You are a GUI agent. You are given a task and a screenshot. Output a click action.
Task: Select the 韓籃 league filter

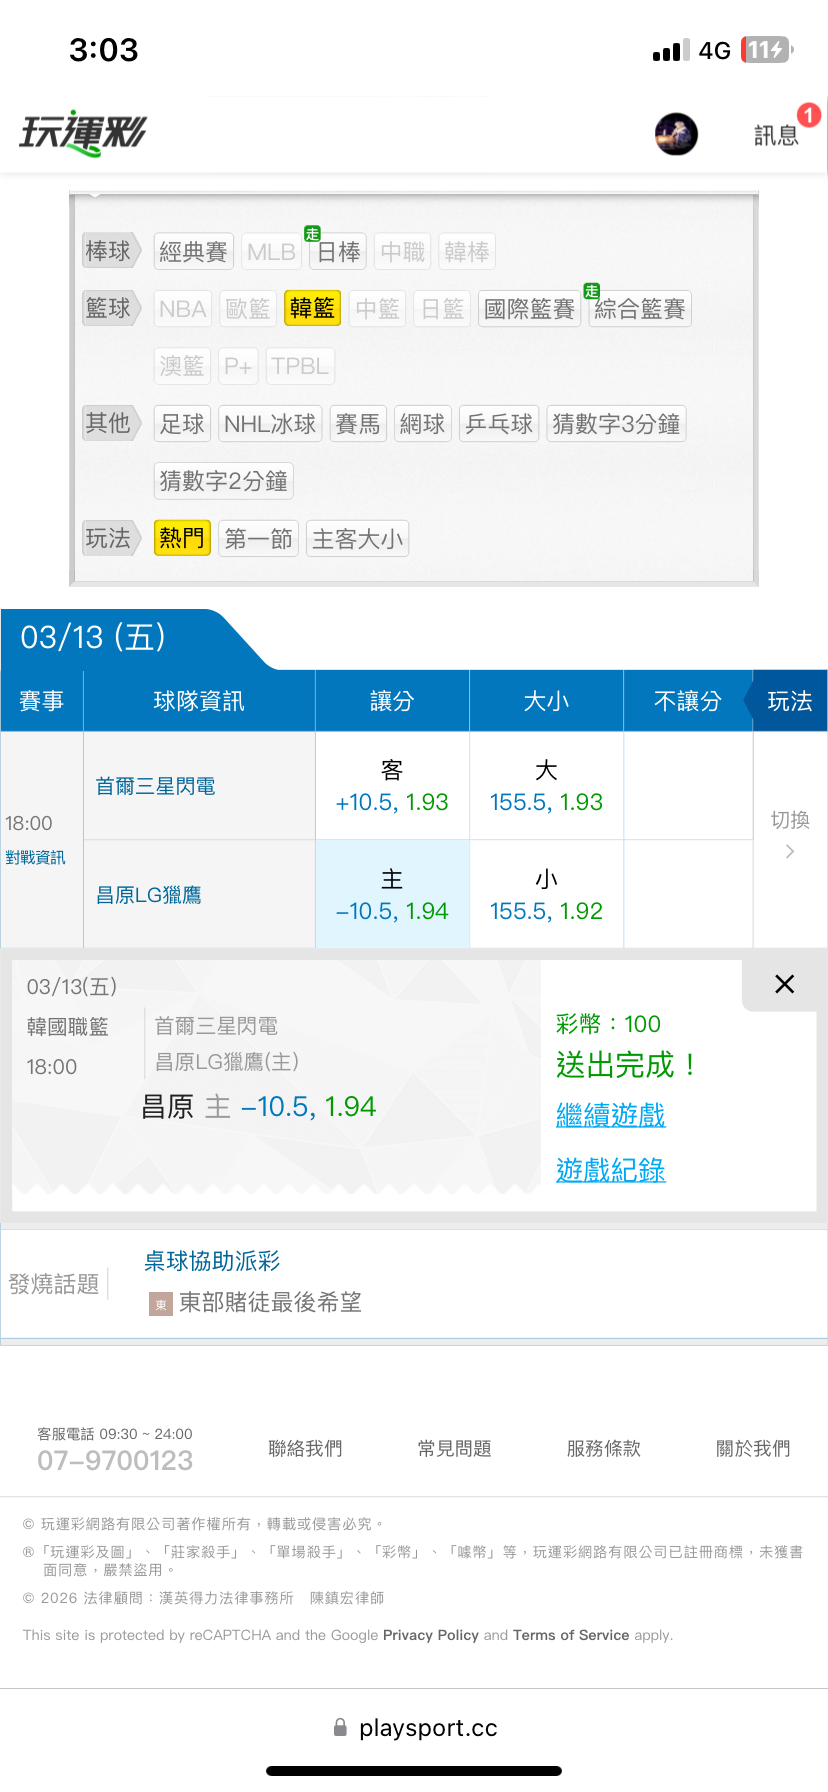[312, 309]
